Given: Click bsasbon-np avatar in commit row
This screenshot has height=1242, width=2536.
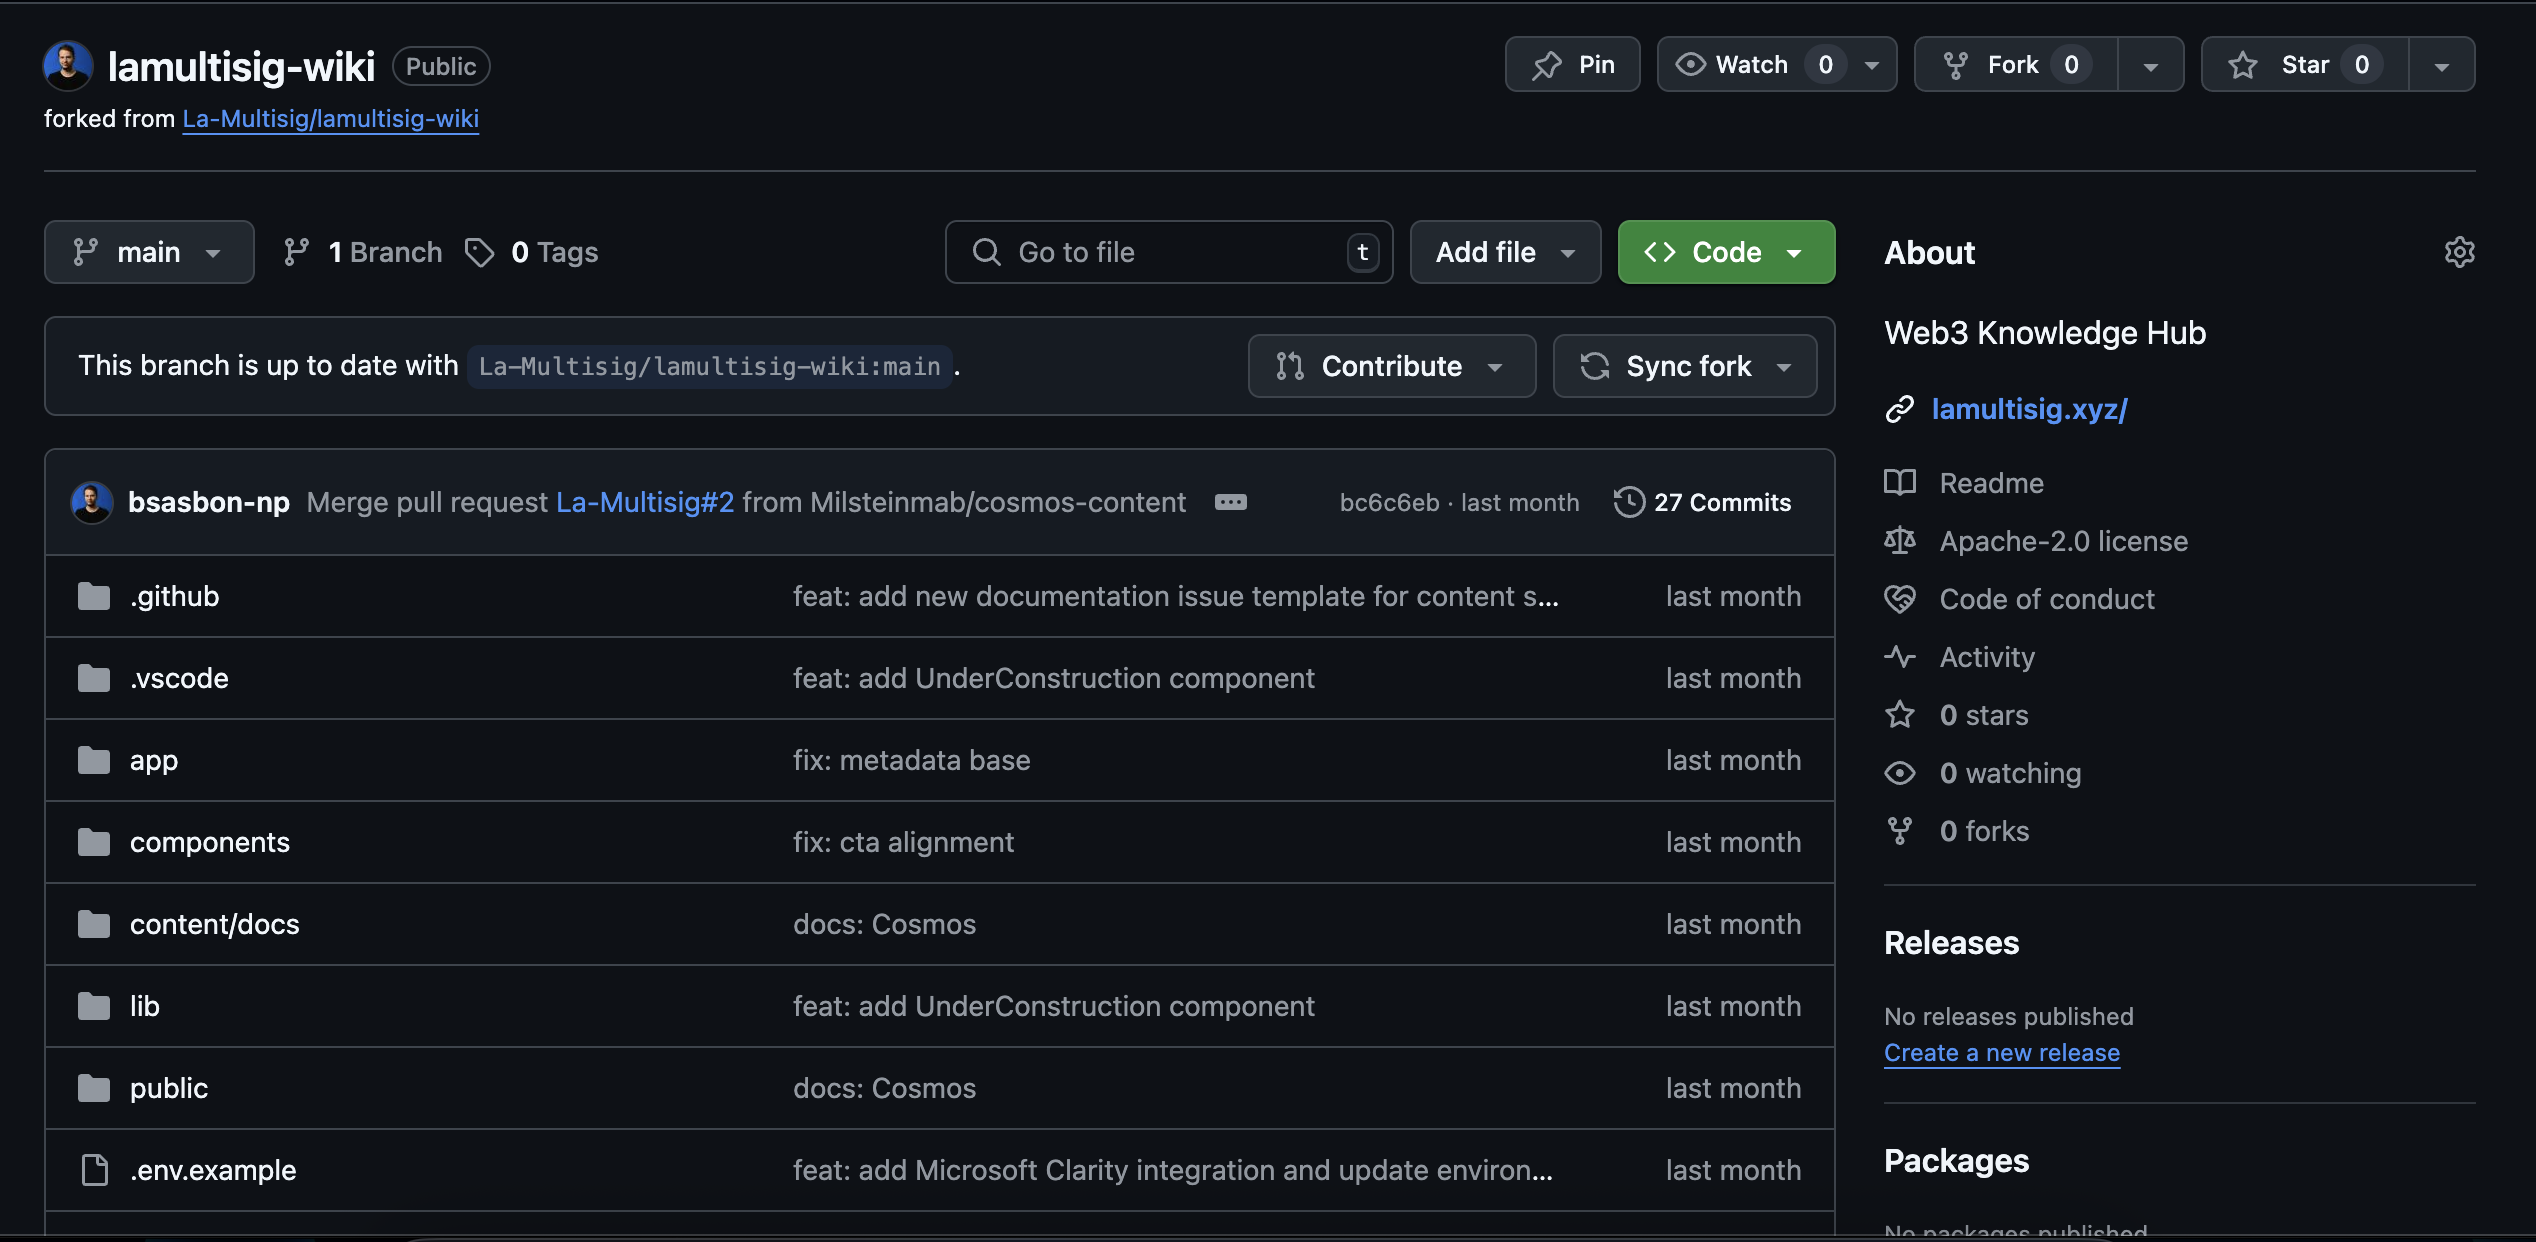Looking at the screenshot, I should 91,502.
